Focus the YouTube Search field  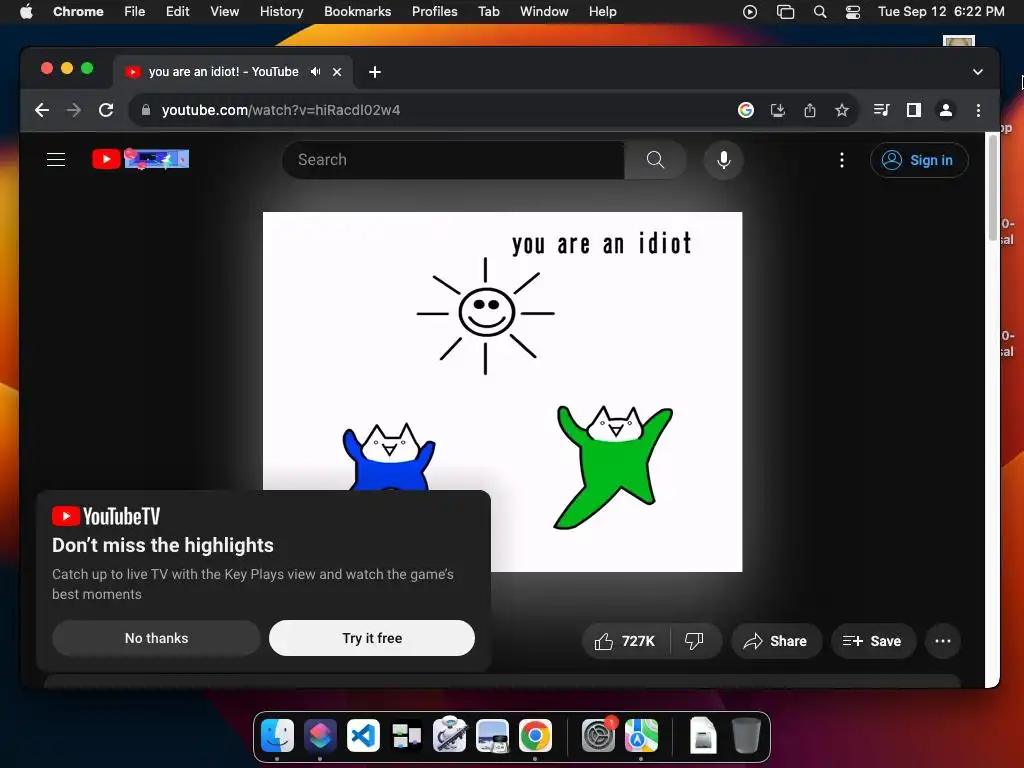coord(453,159)
